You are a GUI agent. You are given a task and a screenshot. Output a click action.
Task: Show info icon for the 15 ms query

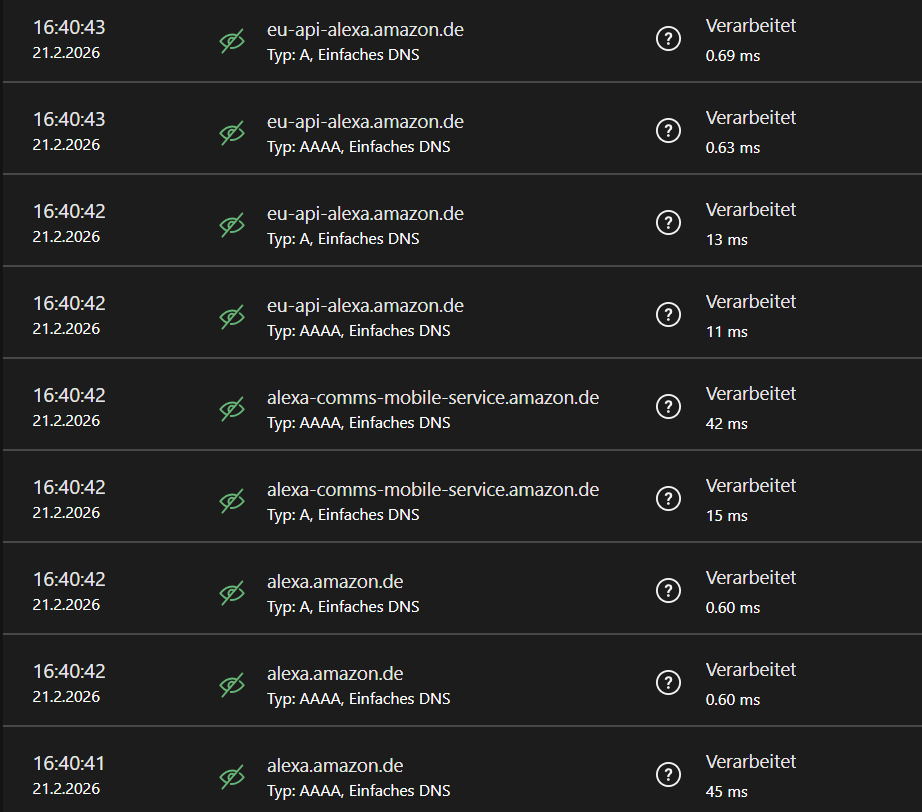[x=668, y=499]
